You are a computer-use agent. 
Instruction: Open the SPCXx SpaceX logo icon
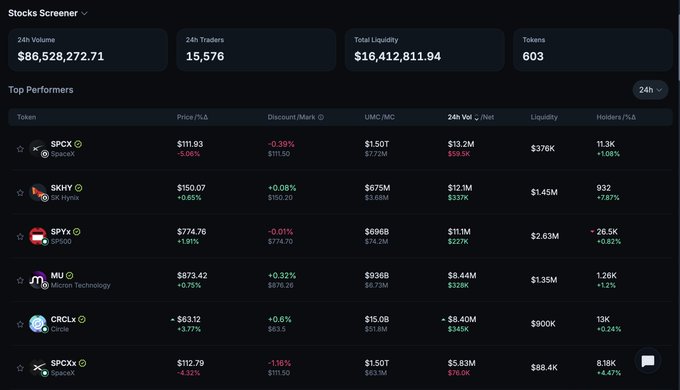[x=38, y=367]
